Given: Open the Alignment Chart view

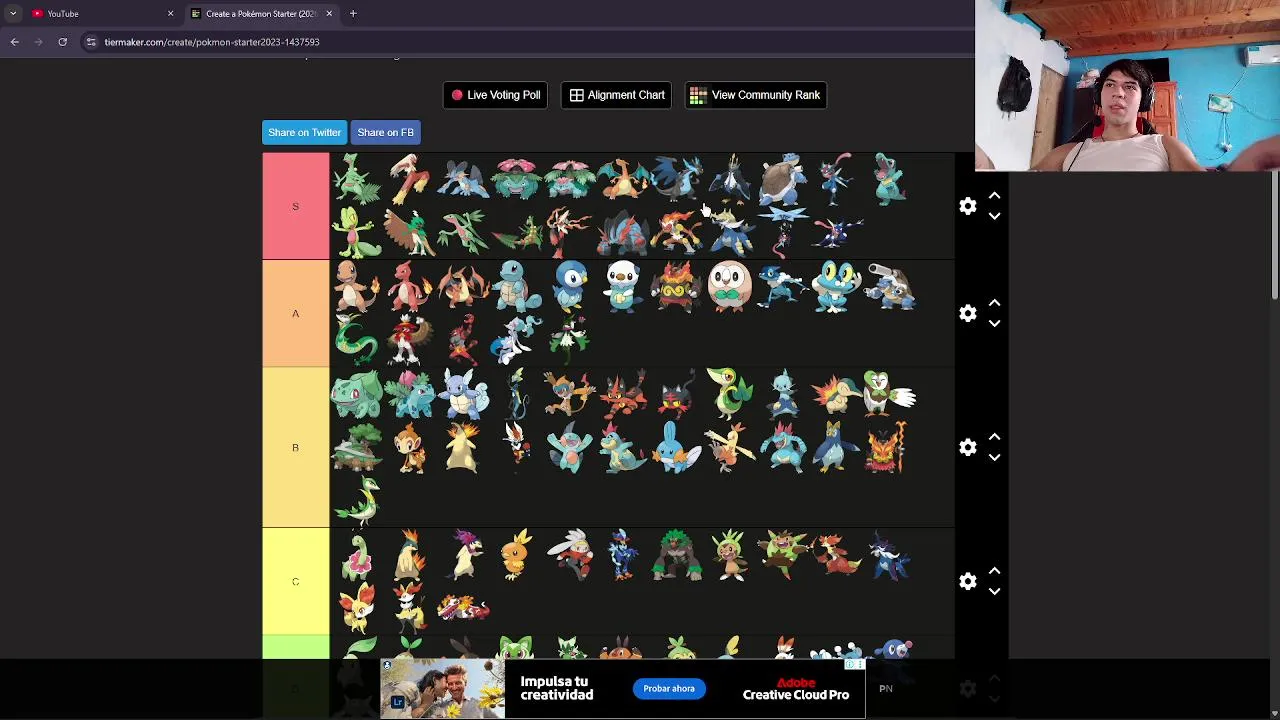Looking at the screenshot, I should tap(616, 95).
